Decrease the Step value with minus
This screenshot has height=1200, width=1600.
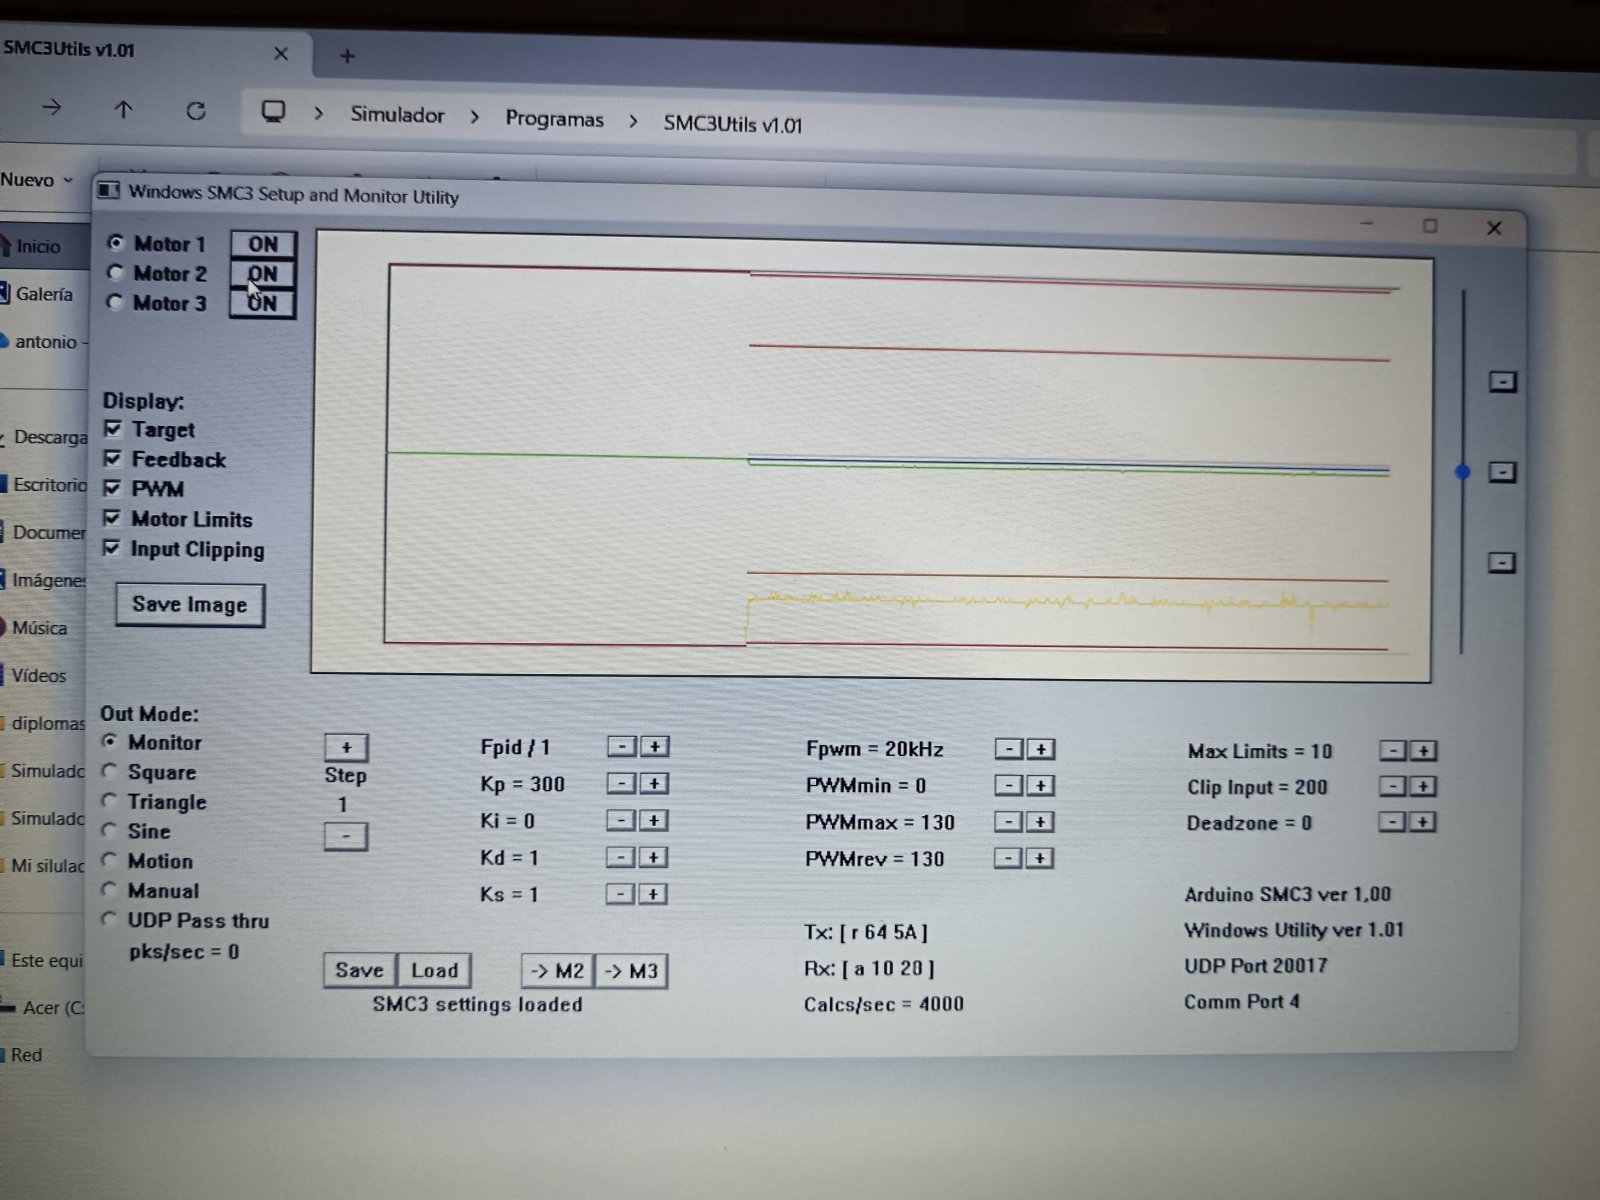pyautogui.click(x=346, y=836)
